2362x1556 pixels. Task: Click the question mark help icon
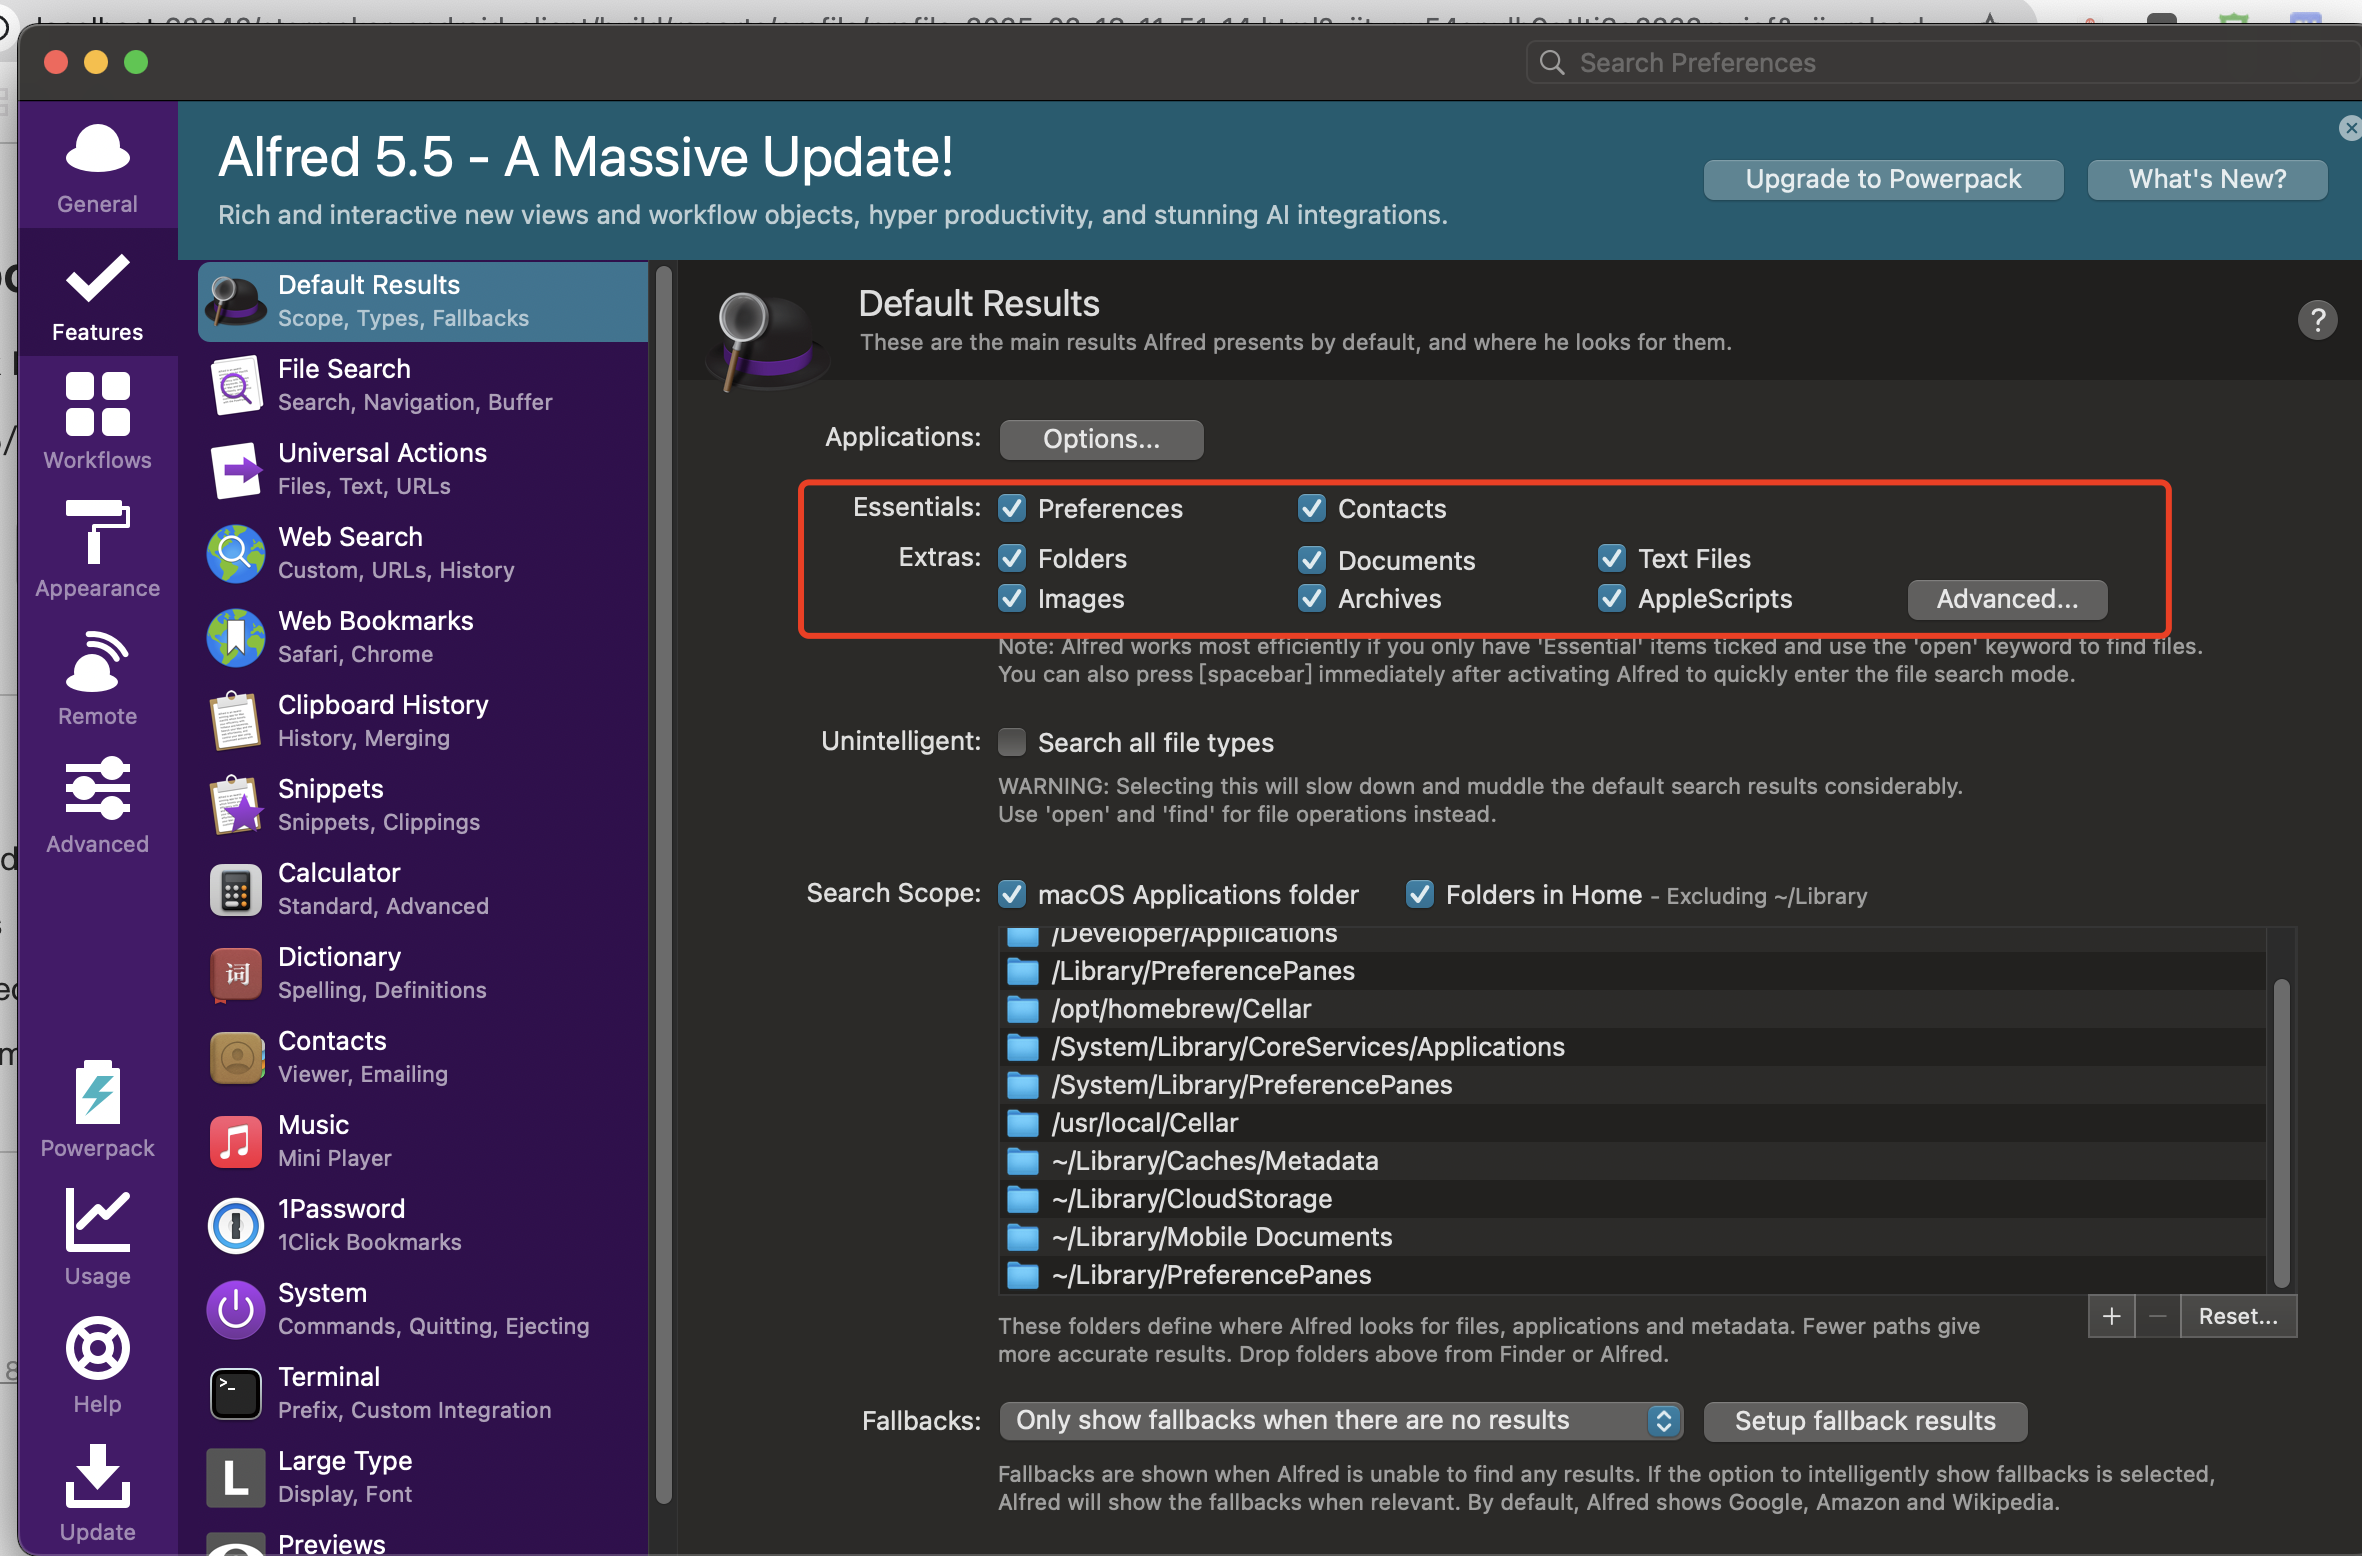(x=2316, y=320)
